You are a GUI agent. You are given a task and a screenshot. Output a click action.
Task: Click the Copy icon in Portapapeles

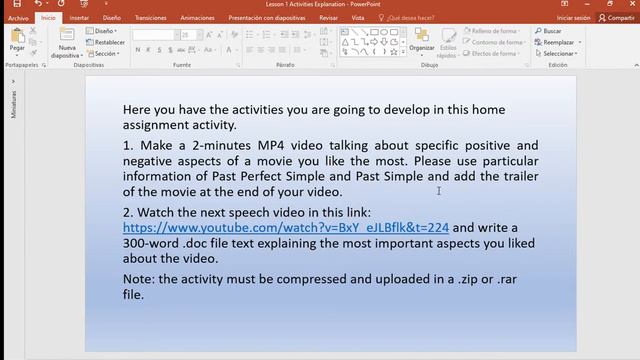(x=33, y=42)
